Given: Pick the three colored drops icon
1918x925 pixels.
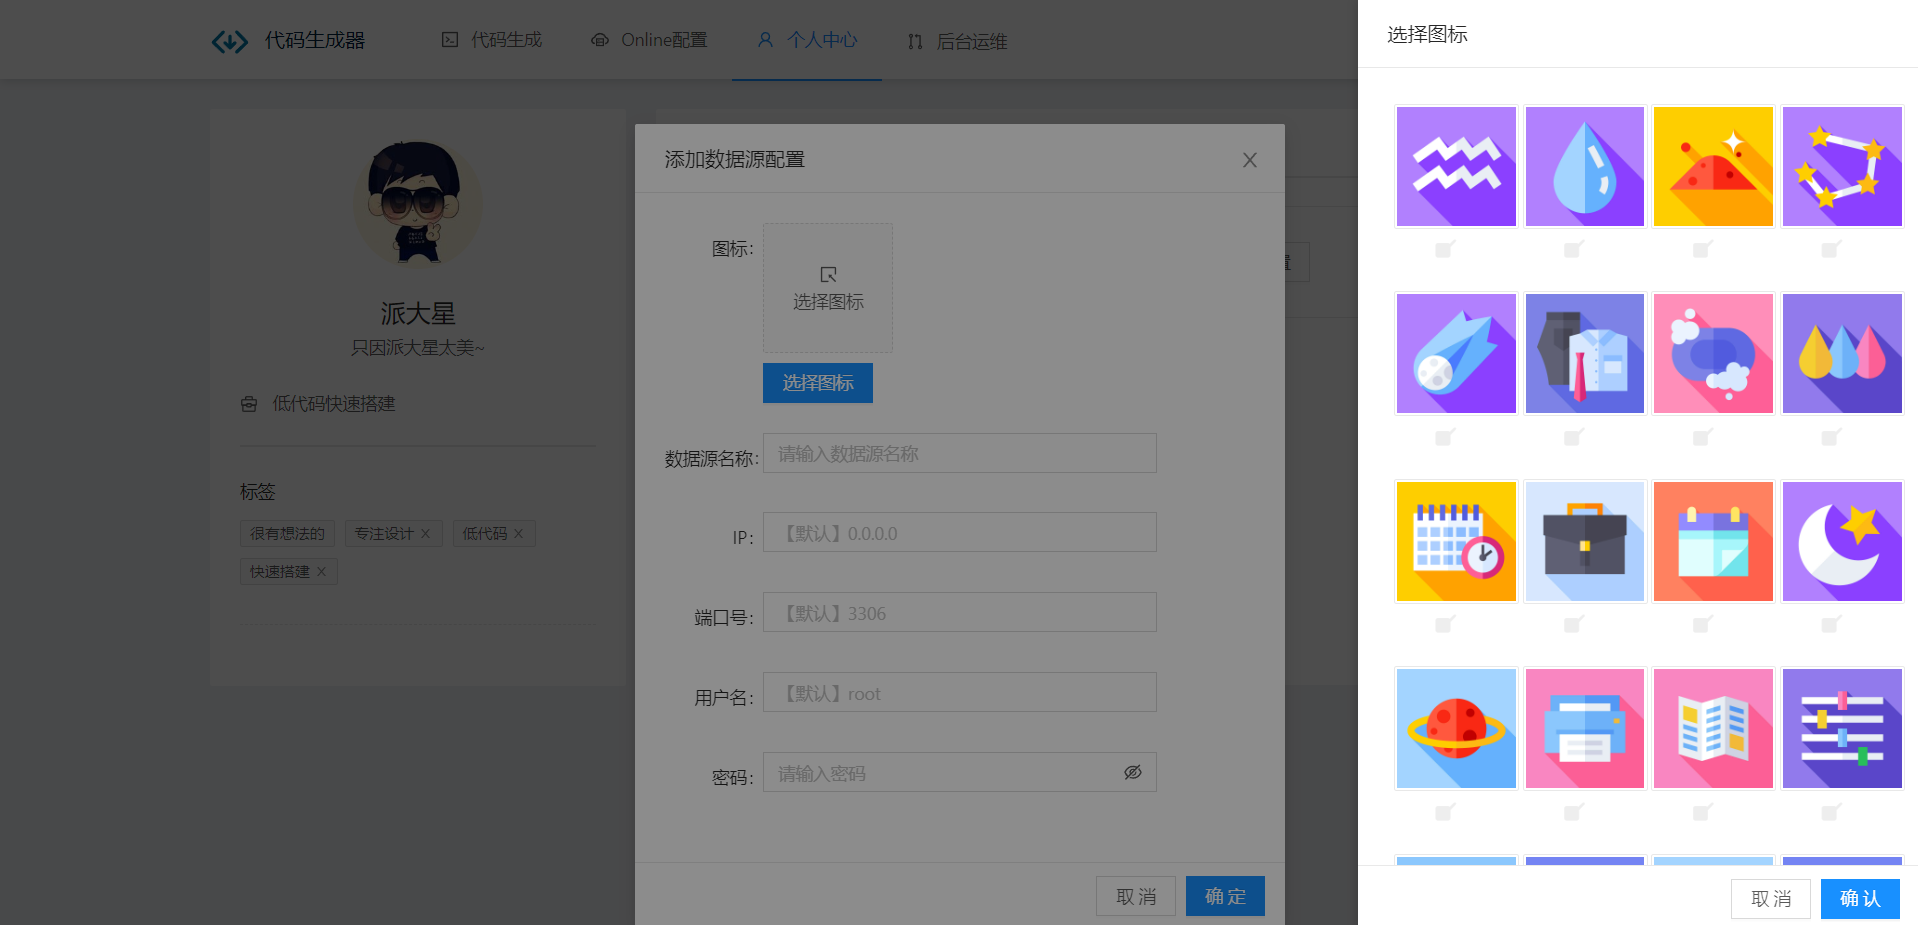Looking at the screenshot, I should tap(1843, 354).
